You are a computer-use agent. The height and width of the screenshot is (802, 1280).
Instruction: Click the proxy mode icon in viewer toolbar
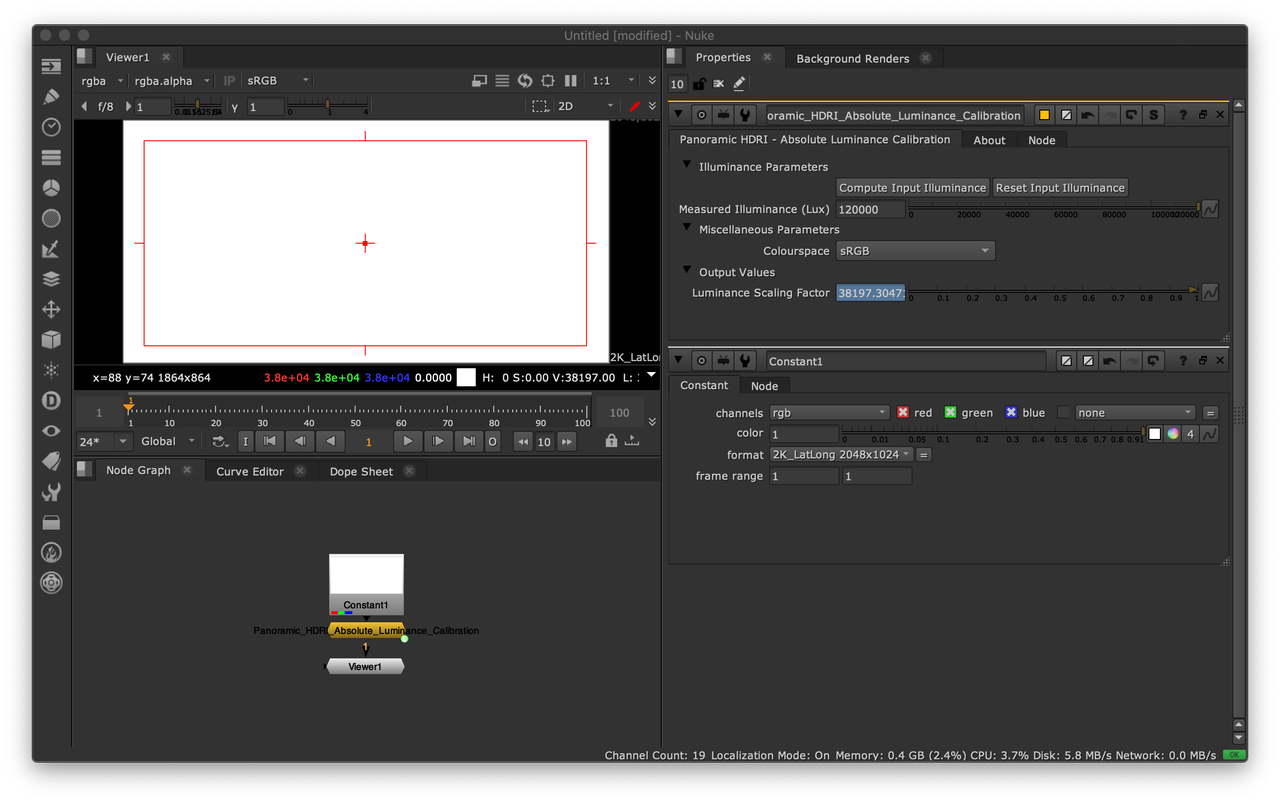click(479, 80)
